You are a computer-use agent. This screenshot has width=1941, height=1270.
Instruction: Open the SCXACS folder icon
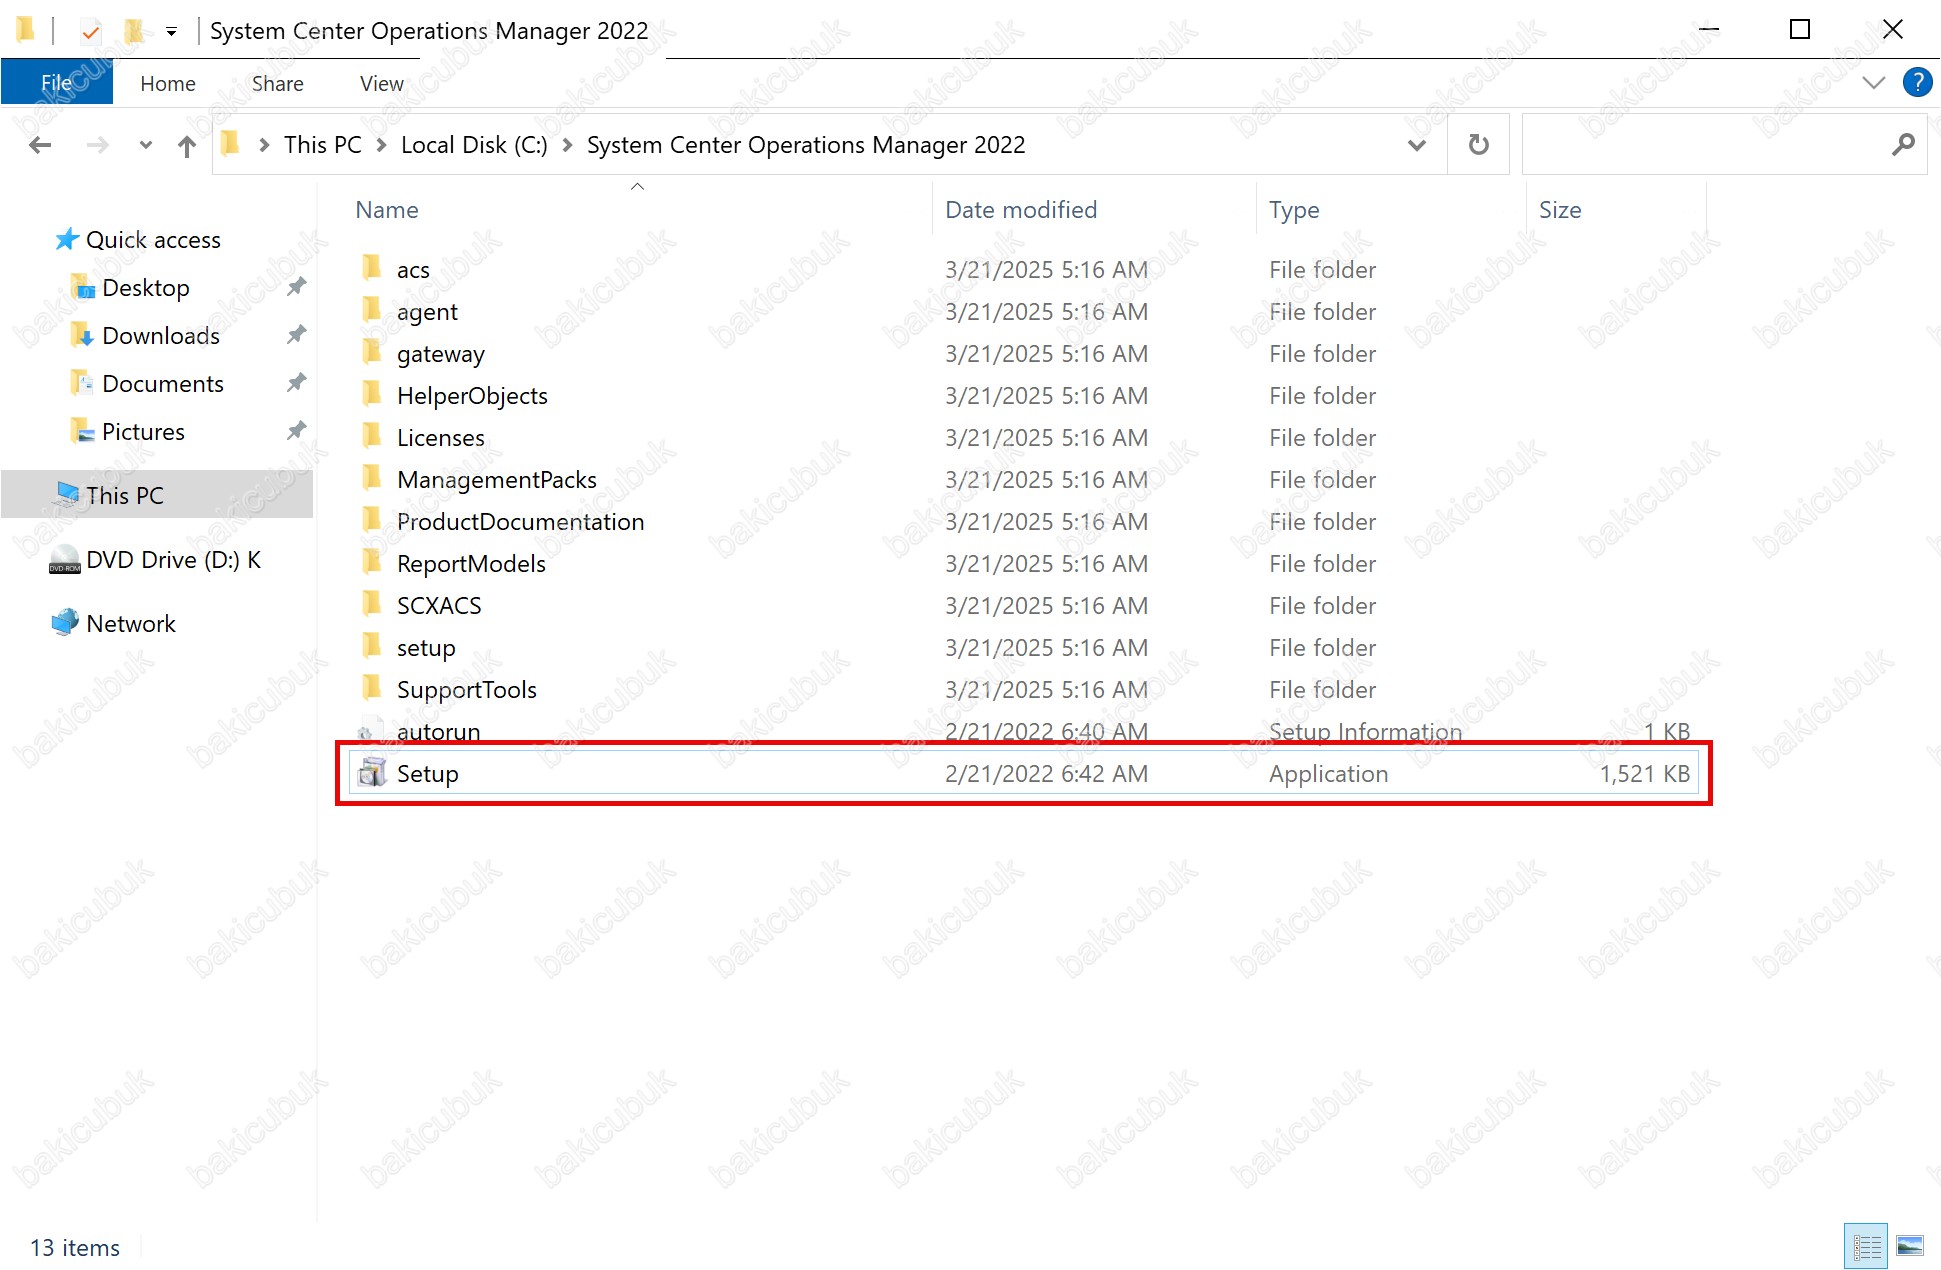pyautogui.click(x=372, y=604)
